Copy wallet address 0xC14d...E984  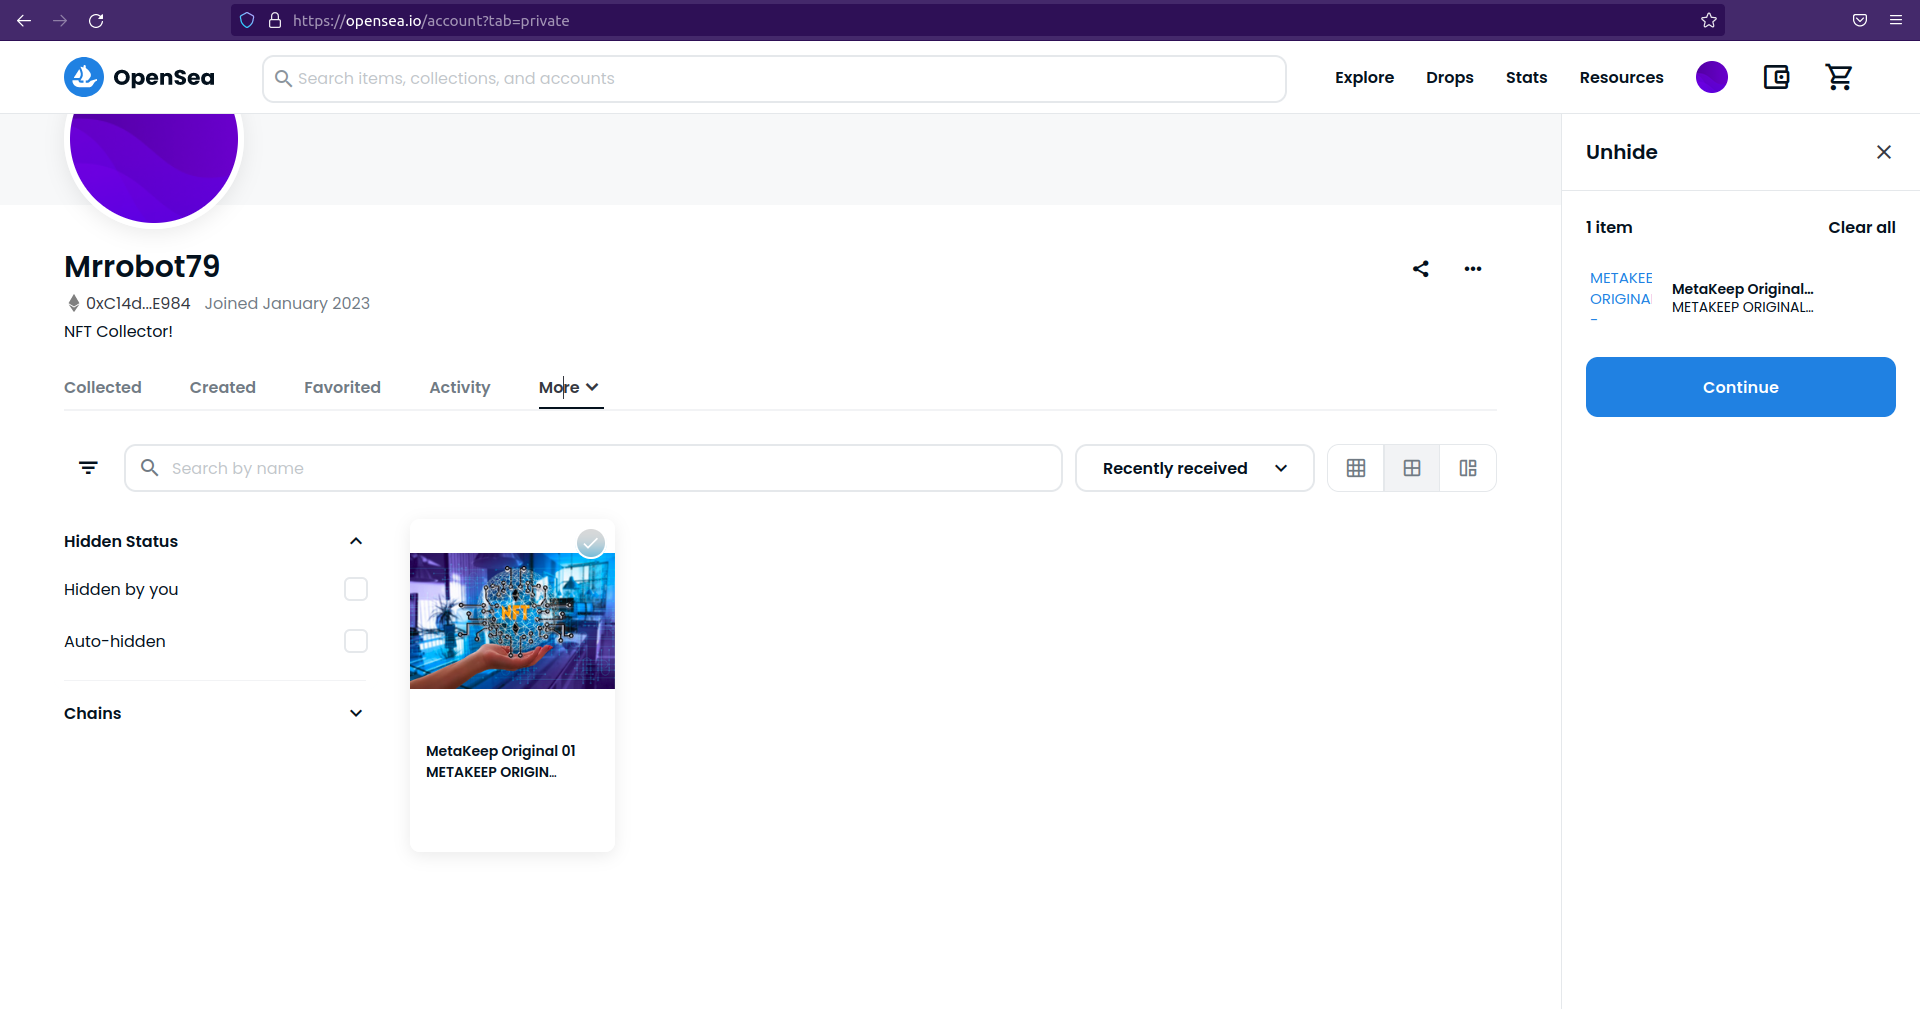[x=138, y=303]
